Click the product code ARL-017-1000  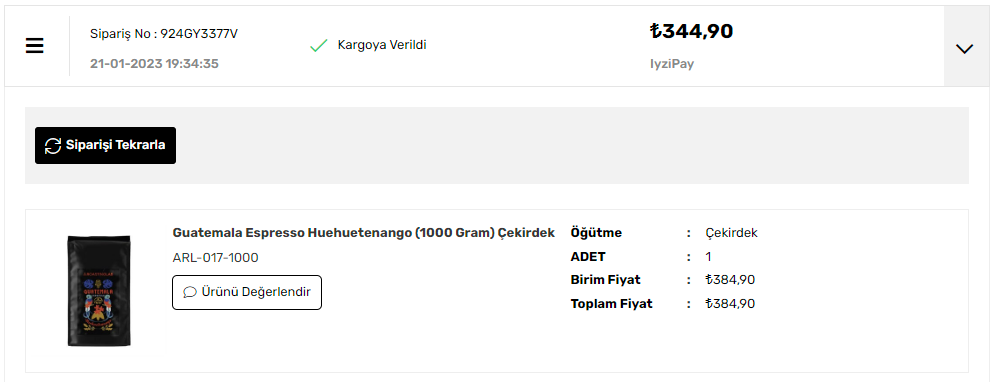tap(216, 258)
